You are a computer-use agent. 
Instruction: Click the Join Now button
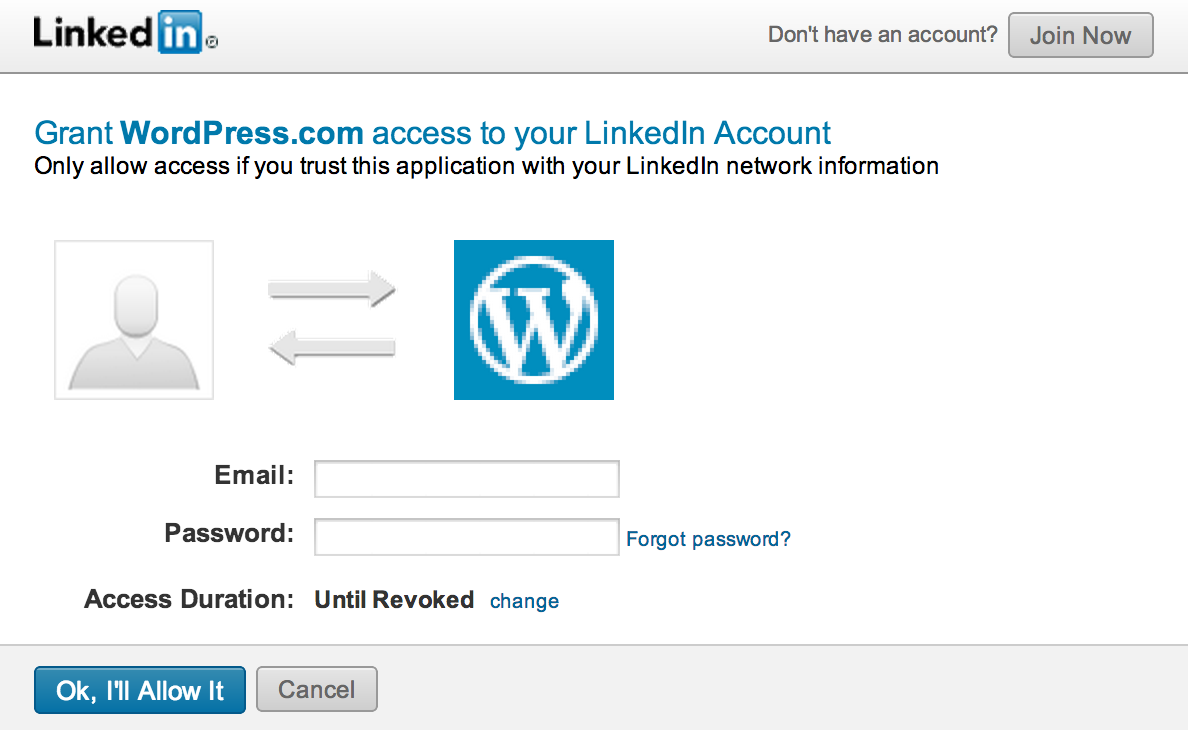pyautogui.click(x=1080, y=35)
